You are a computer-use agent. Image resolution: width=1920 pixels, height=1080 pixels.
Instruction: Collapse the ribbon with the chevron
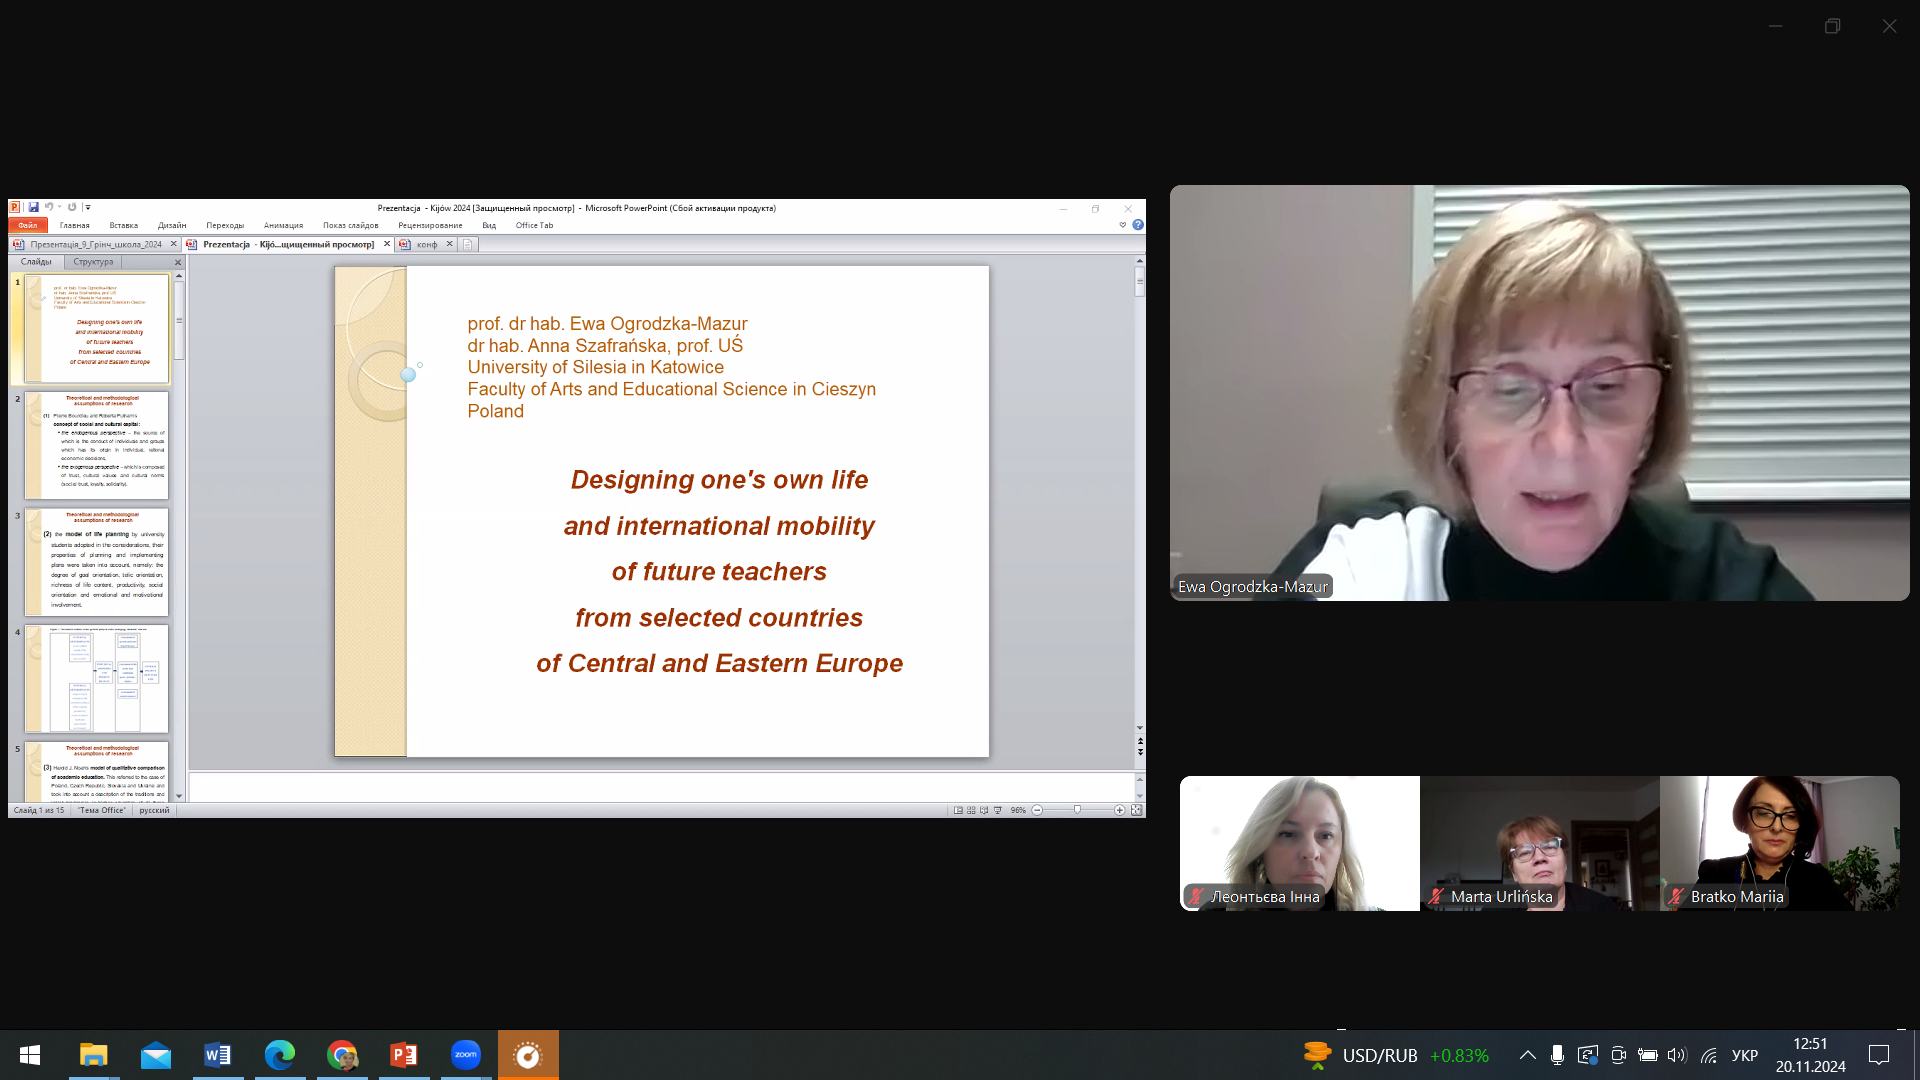pos(1122,225)
